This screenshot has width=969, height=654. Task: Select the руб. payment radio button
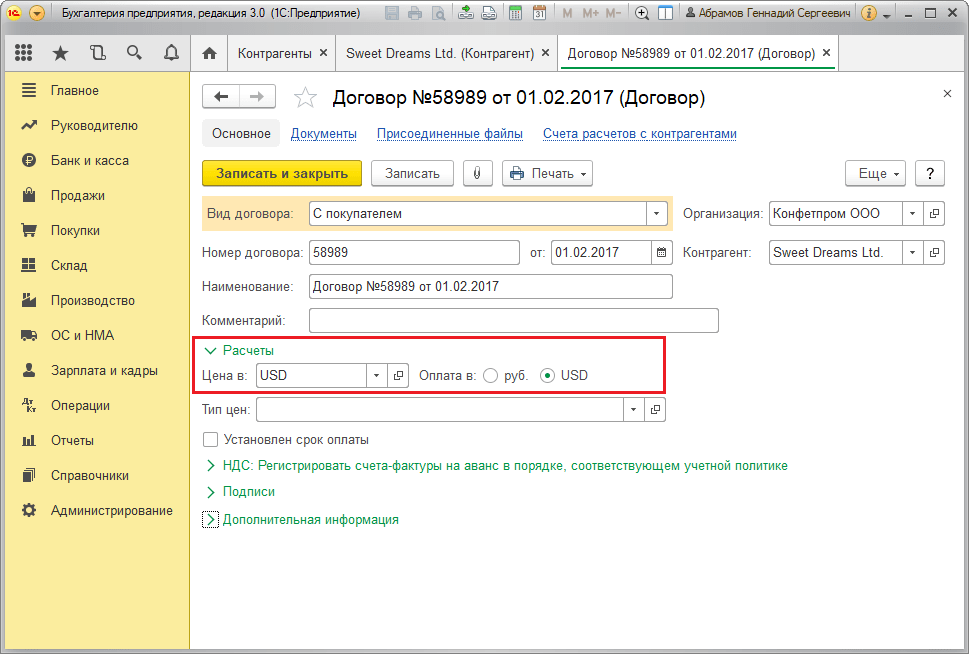pyautogui.click(x=491, y=376)
